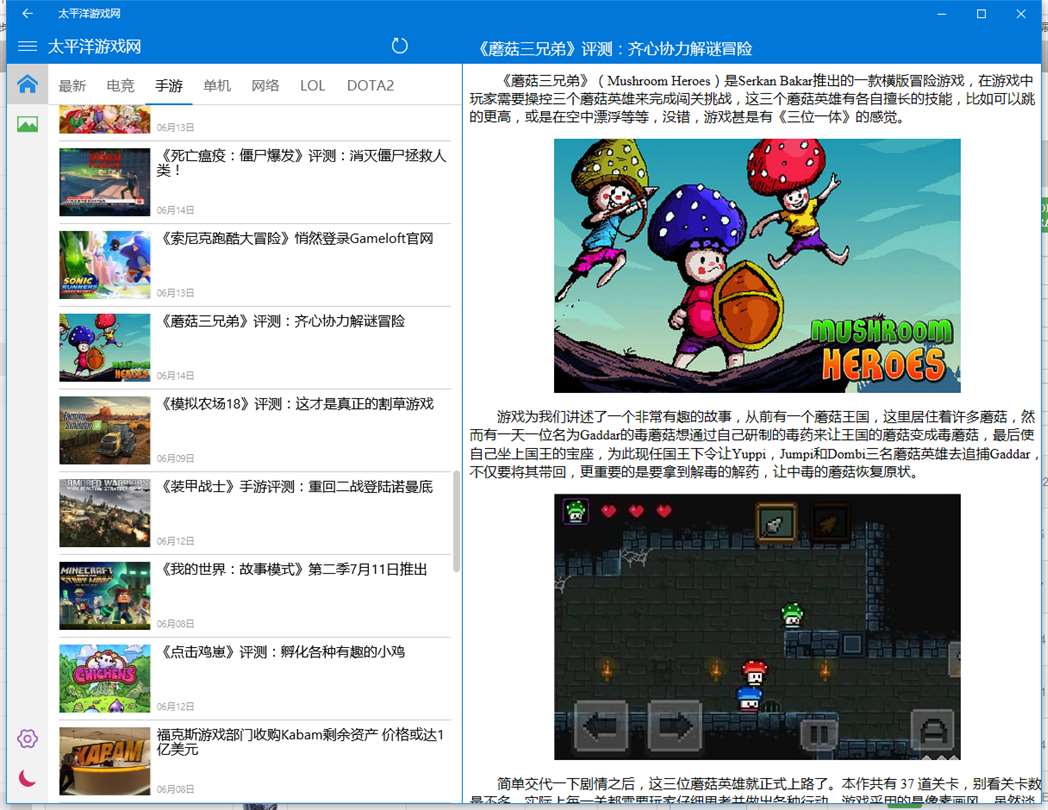The height and width of the screenshot is (810, 1048).
Task: Open the picture gallery sidebar icon
Action: coord(27,124)
